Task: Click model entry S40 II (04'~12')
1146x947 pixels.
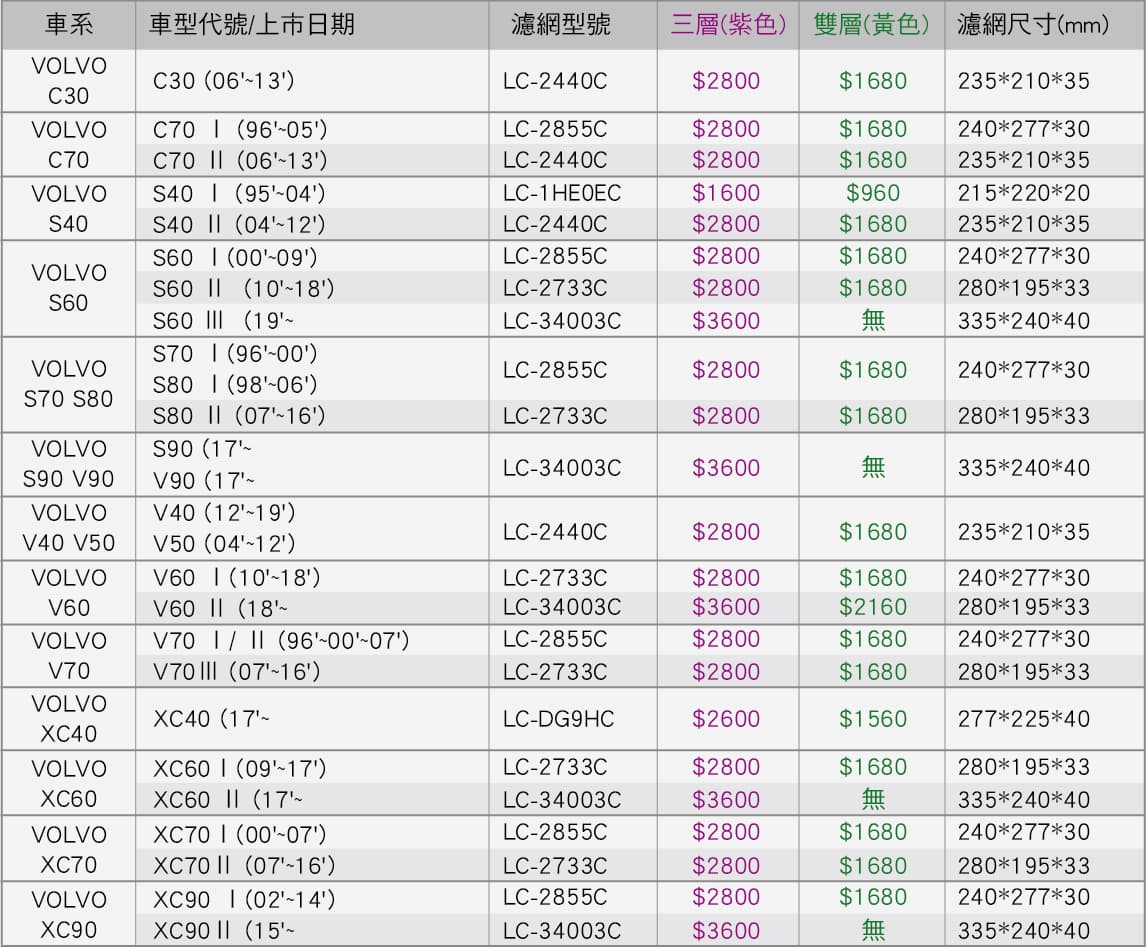Action: point(239,224)
